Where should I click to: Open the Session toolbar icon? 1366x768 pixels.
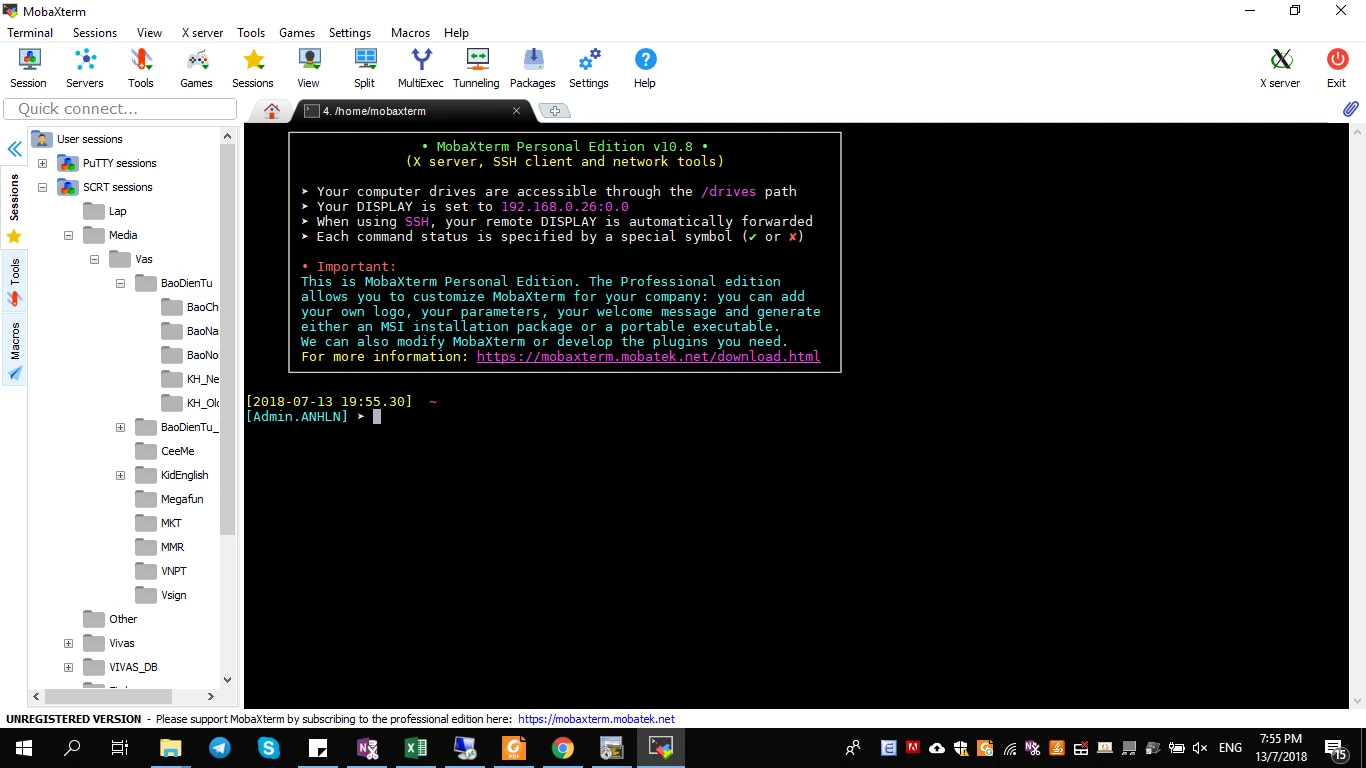tap(28, 68)
